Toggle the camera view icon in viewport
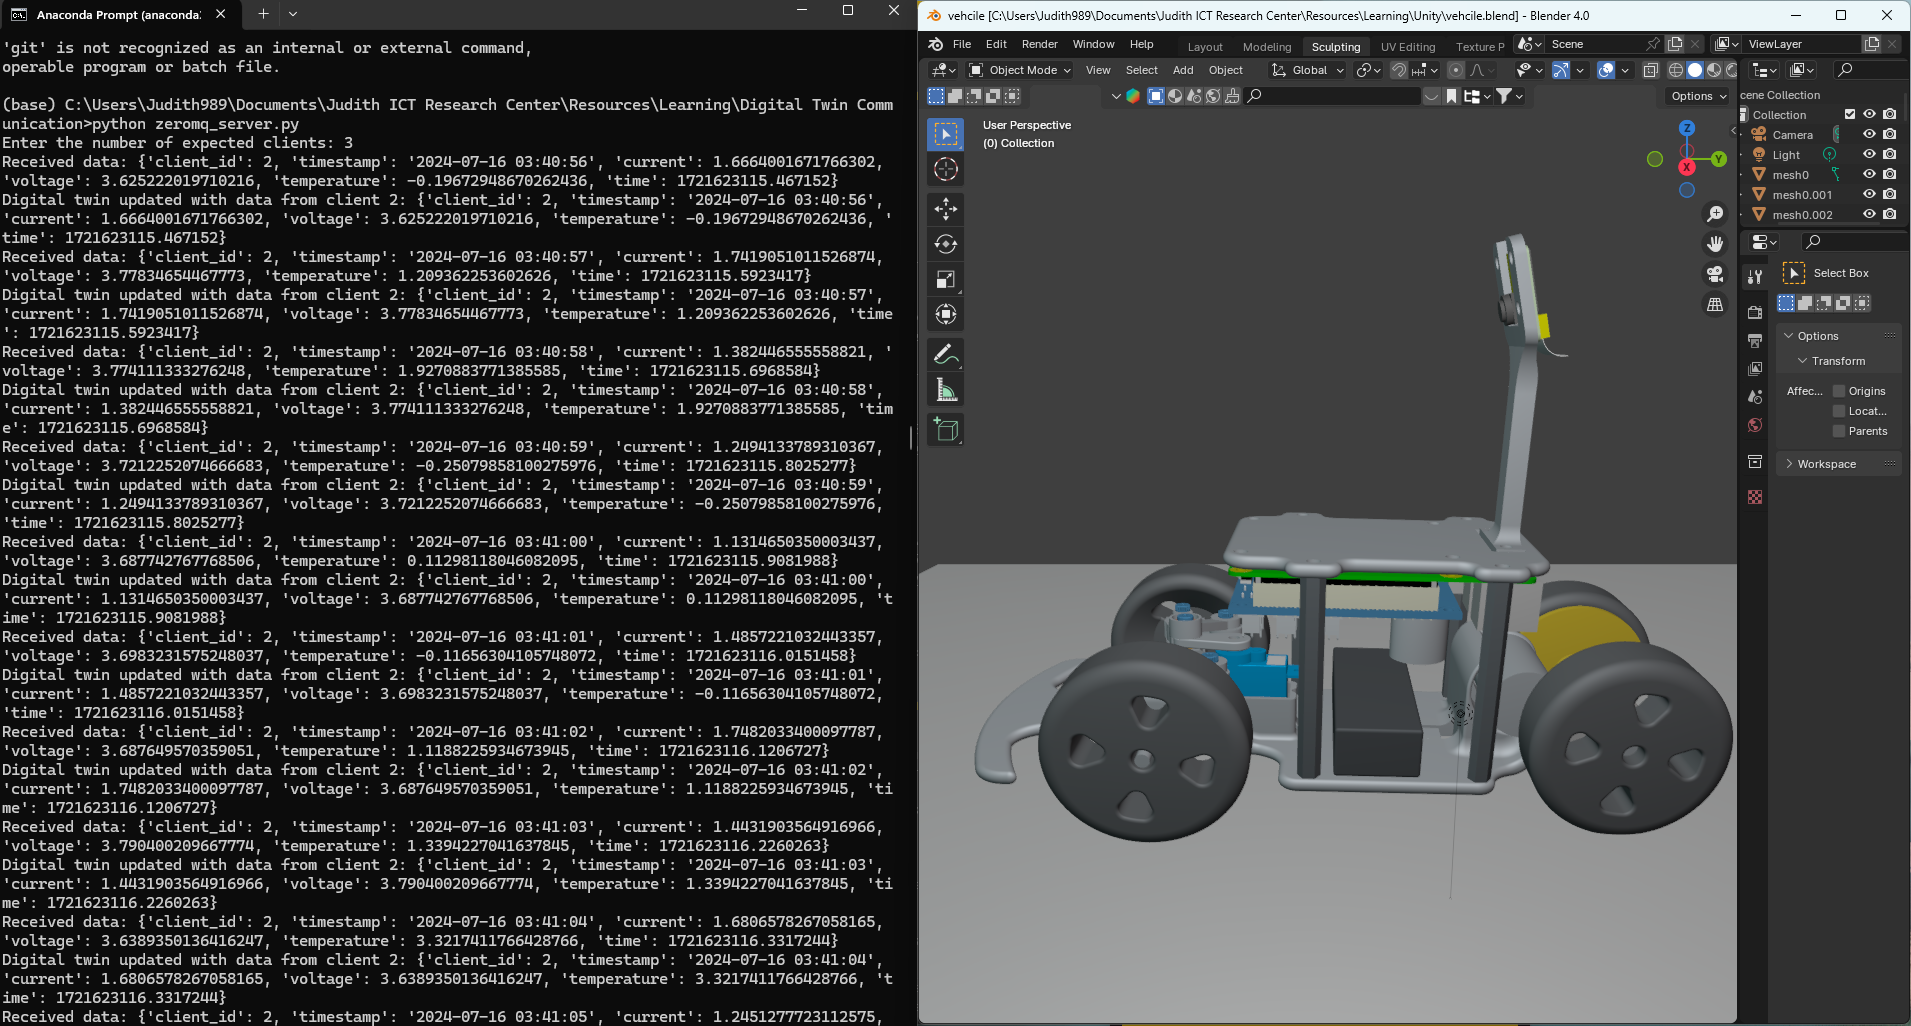This screenshot has height=1026, width=1911. pos(1715,274)
